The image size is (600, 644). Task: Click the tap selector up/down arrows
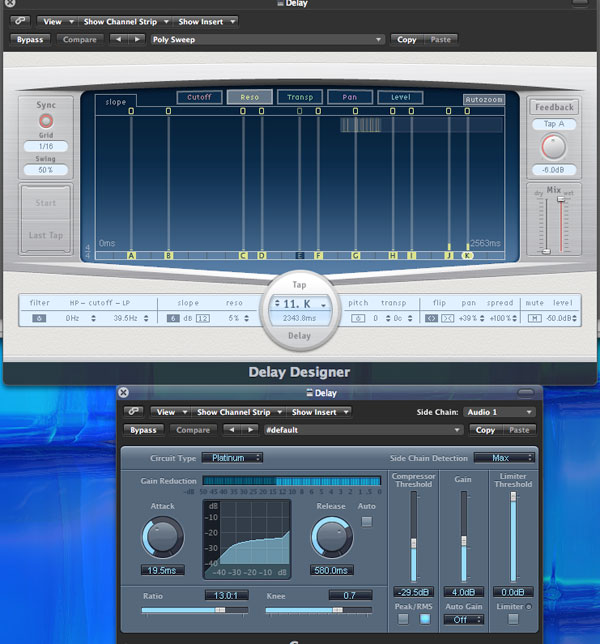point(277,303)
